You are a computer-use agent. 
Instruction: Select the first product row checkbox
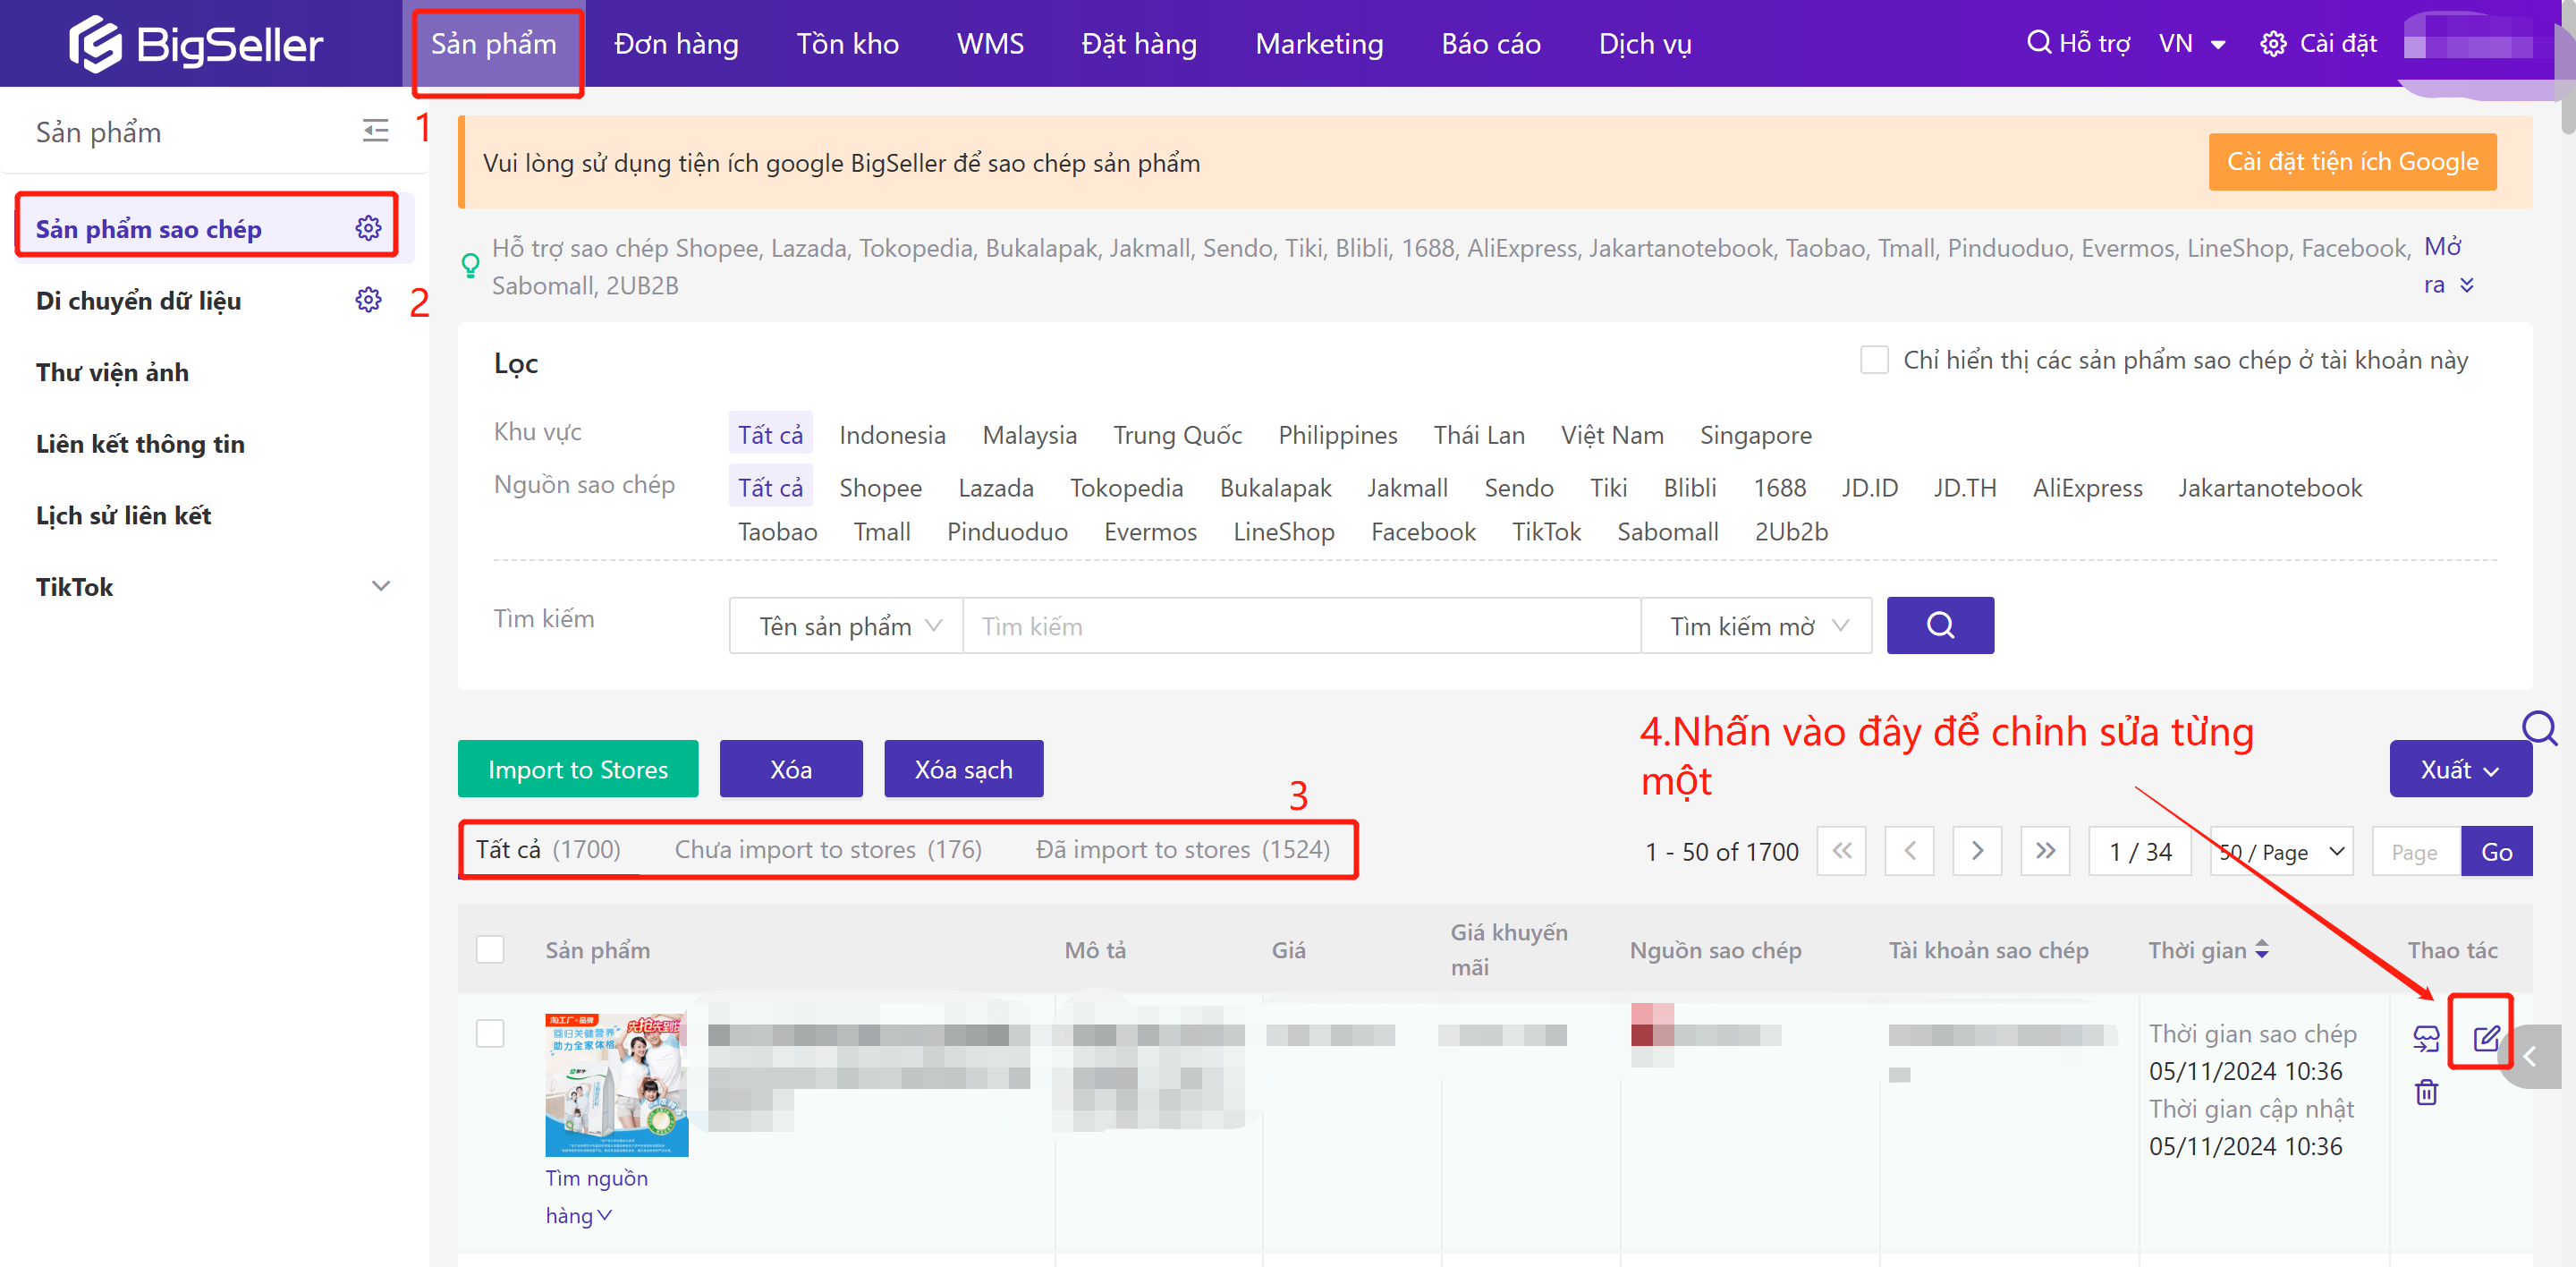click(x=490, y=1033)
